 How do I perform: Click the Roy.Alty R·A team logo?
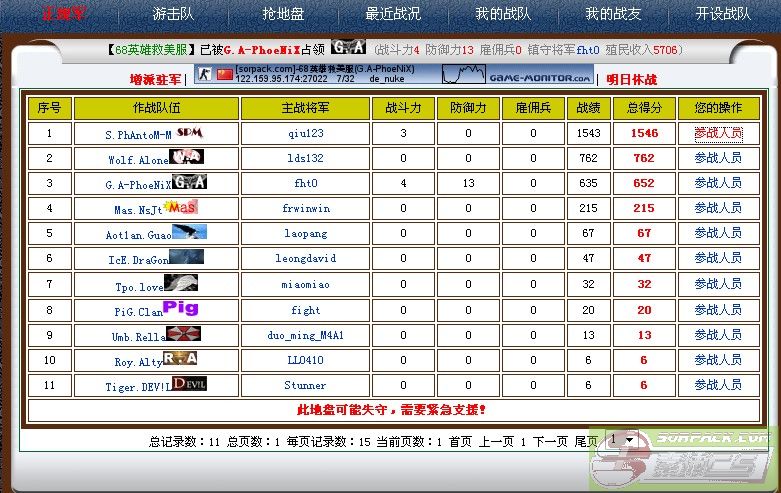click(180, 359)
